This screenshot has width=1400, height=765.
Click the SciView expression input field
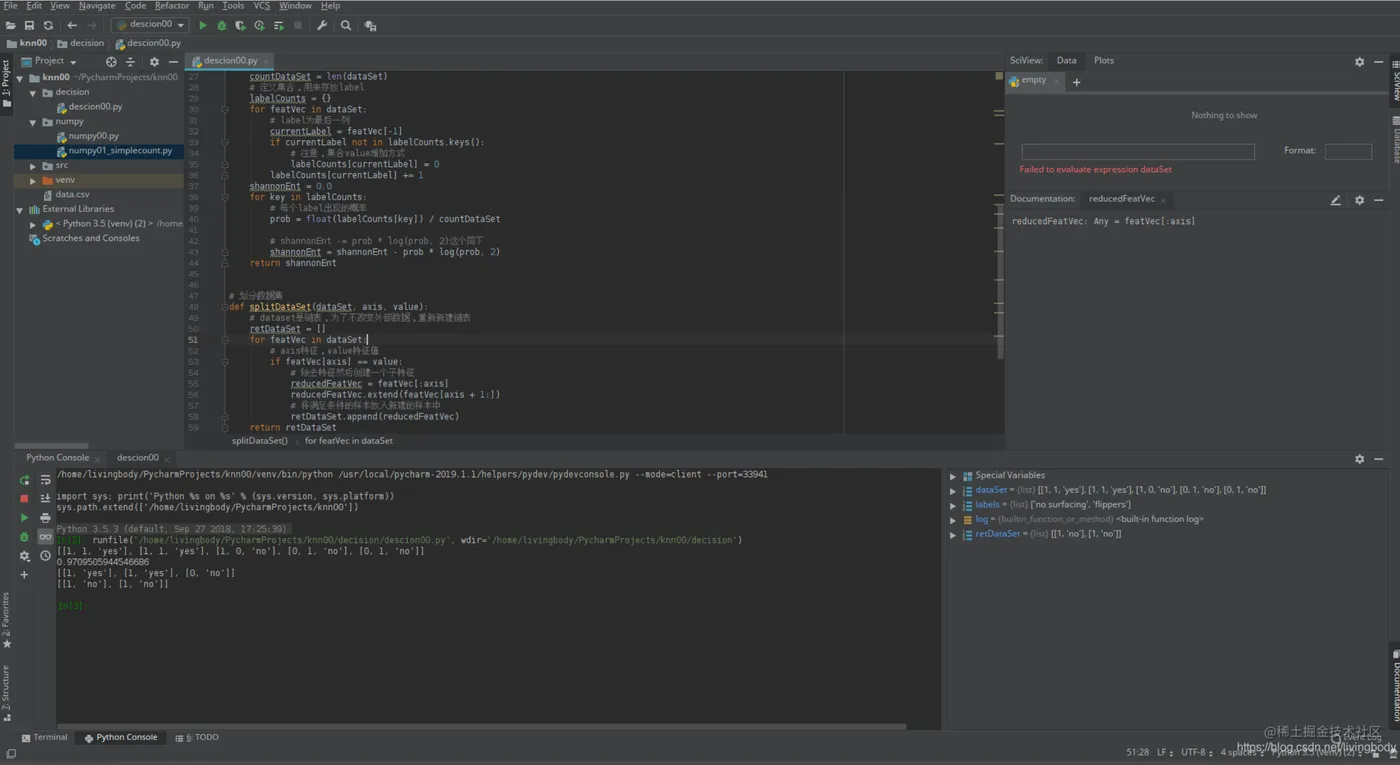1138,152
